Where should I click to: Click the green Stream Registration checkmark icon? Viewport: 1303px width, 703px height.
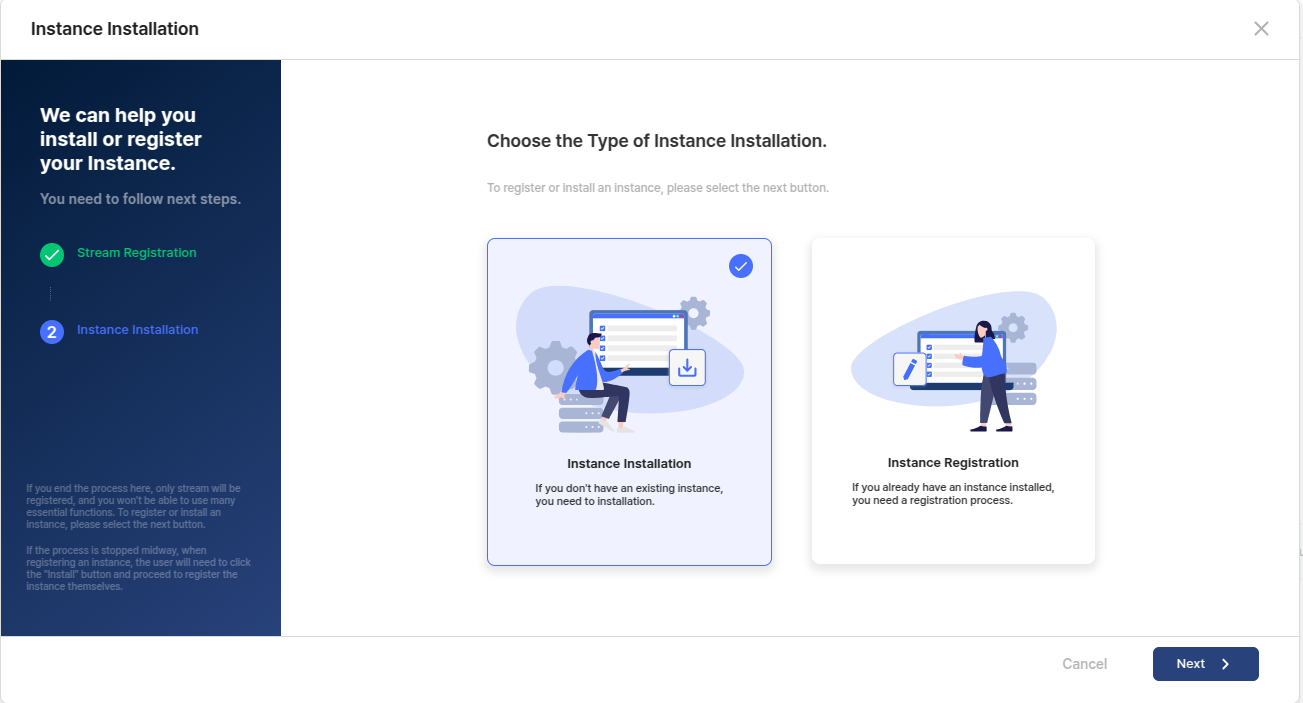pyautogui.click(x=52, y=255)
